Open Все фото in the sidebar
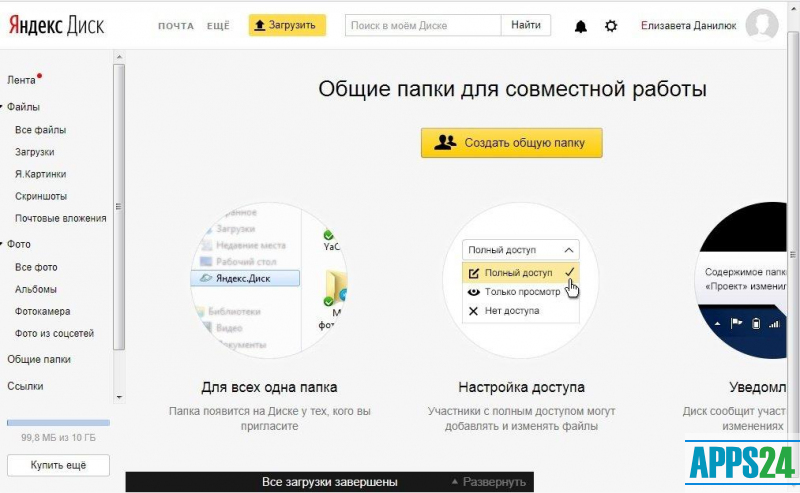This screenshot has width=800, height=493. pos(36,267)
